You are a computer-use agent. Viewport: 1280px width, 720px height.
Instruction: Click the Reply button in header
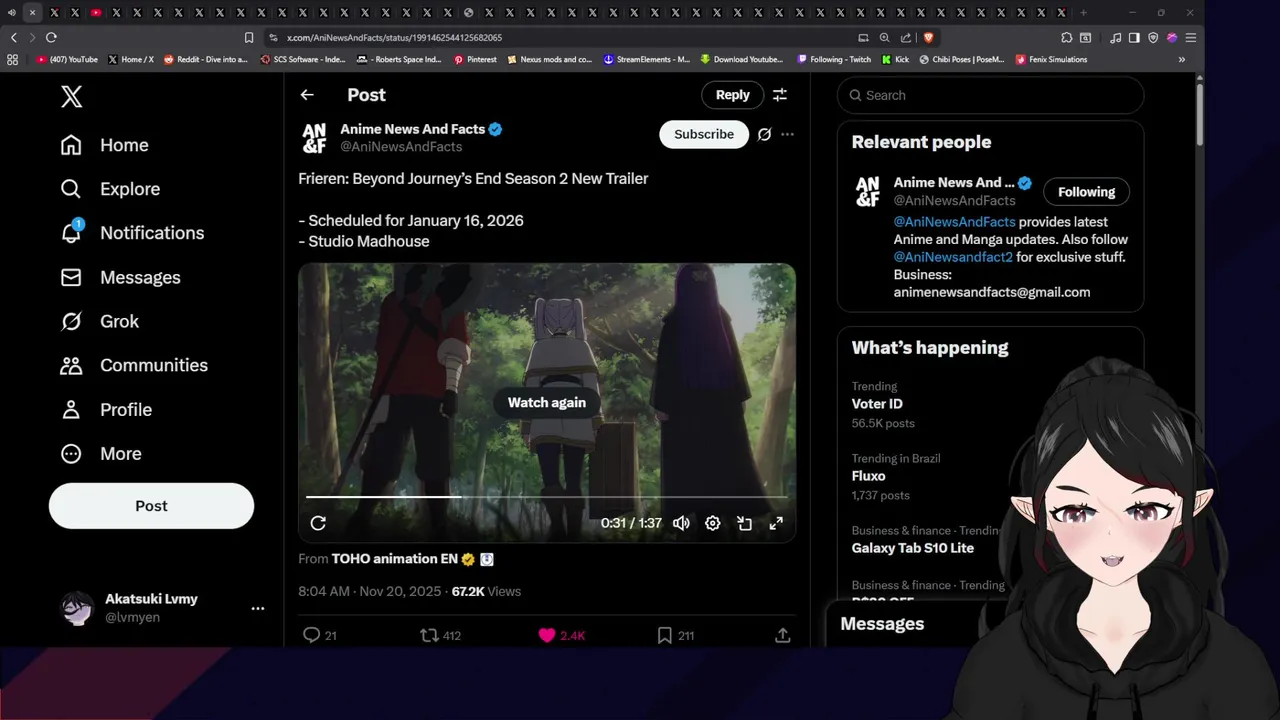(x=732, y=95)
